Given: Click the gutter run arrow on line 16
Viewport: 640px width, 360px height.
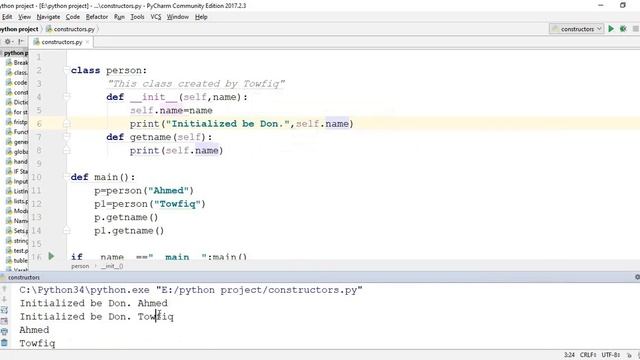Looking at the screenshot, I should [51, 256].
